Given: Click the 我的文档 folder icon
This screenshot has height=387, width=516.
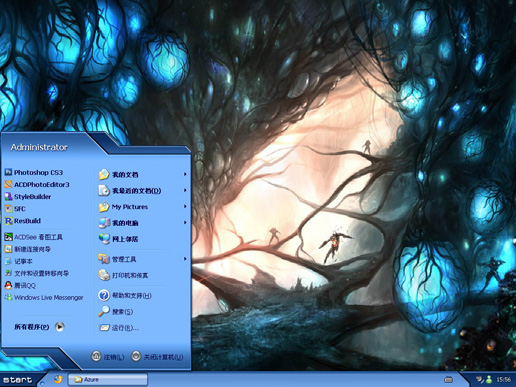Looking at the screenshot, I should pos(104,174).
